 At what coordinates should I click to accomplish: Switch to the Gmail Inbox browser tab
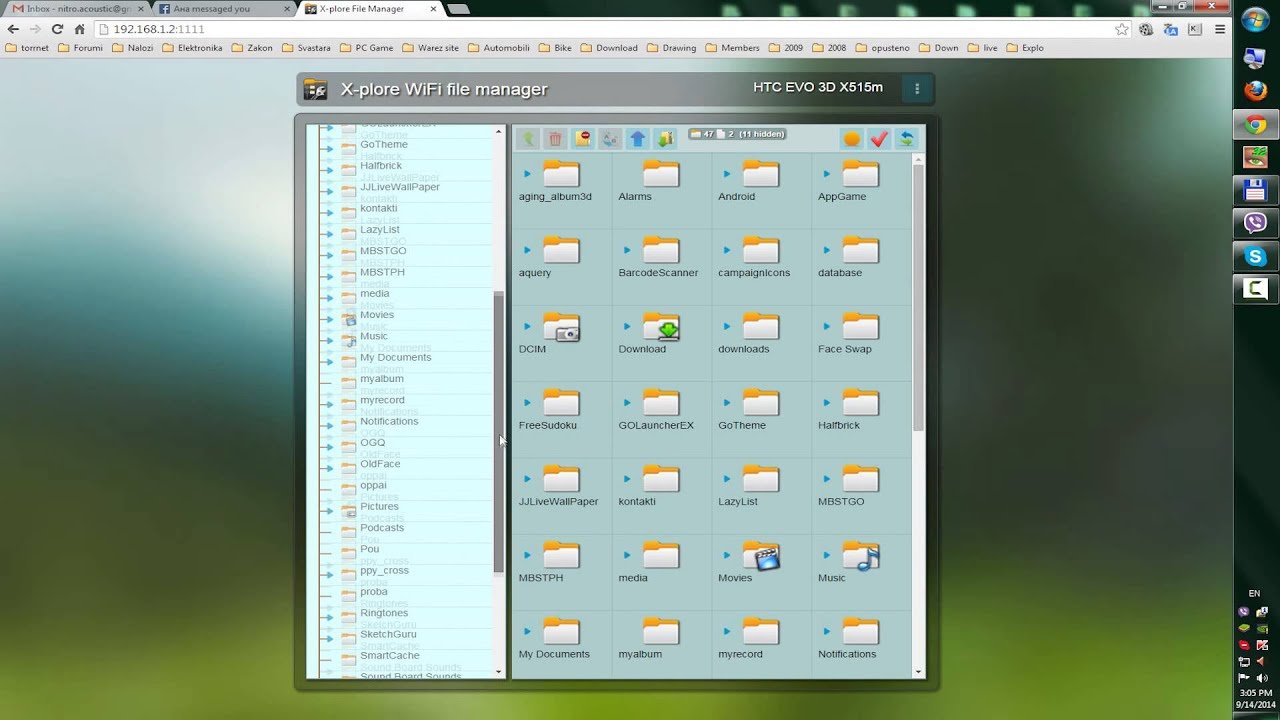[76, 9]
